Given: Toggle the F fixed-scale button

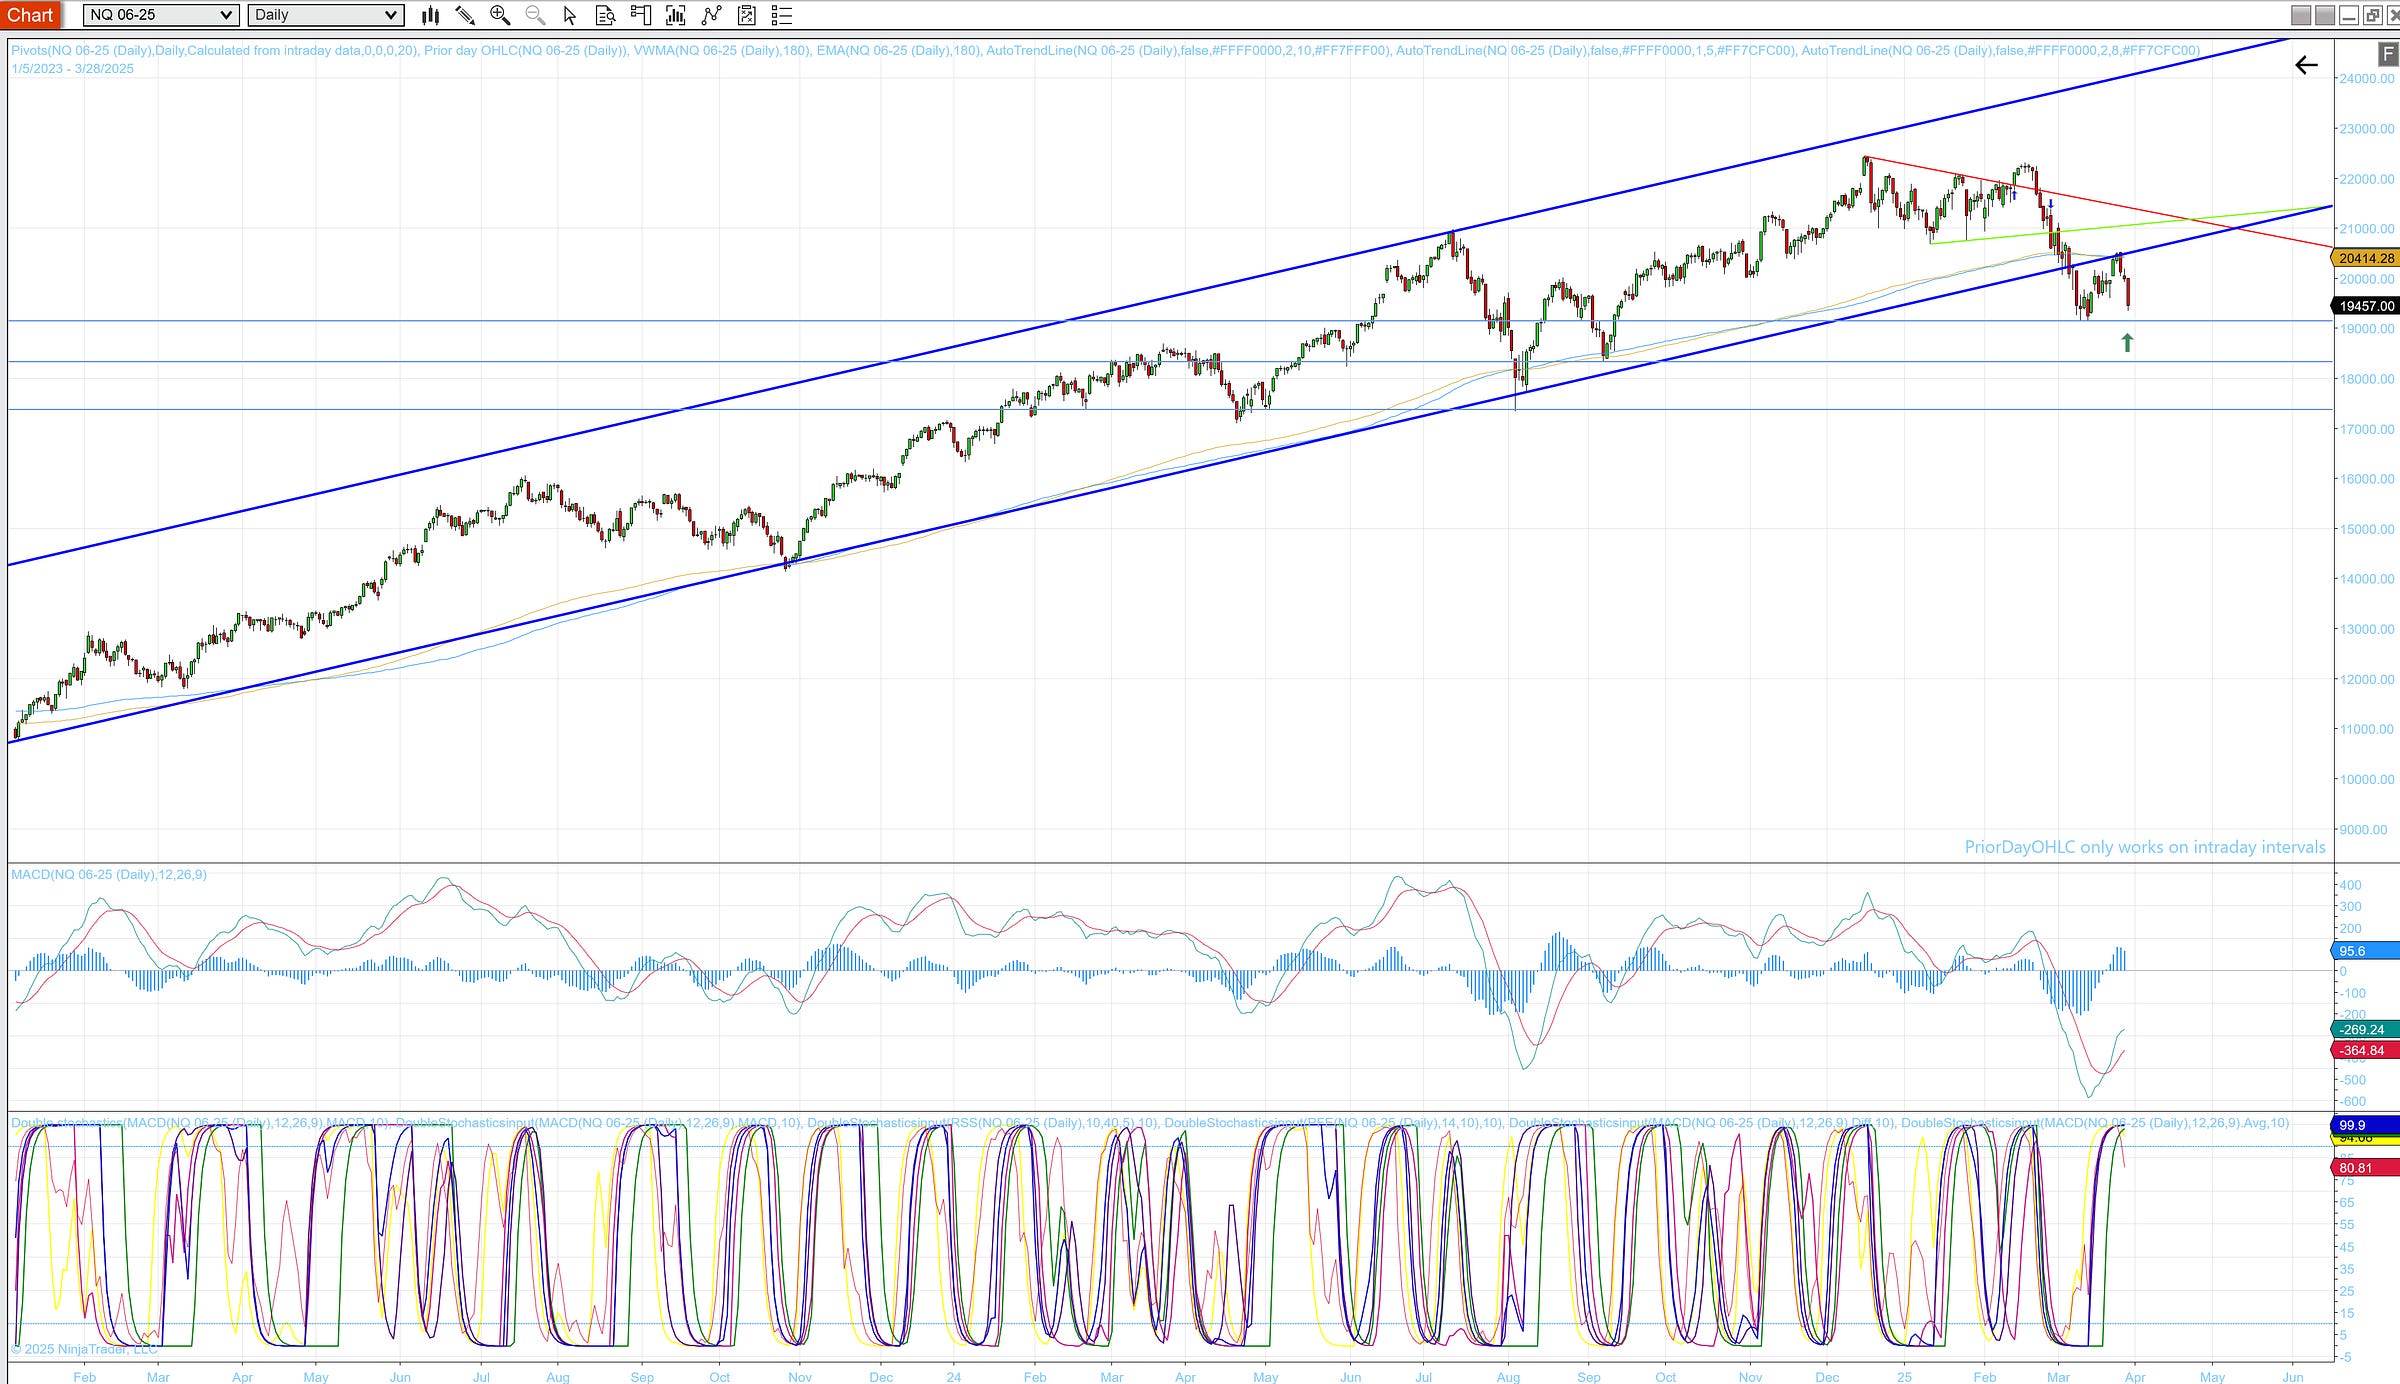Looking at the screenshot, I should point(2387,54).
